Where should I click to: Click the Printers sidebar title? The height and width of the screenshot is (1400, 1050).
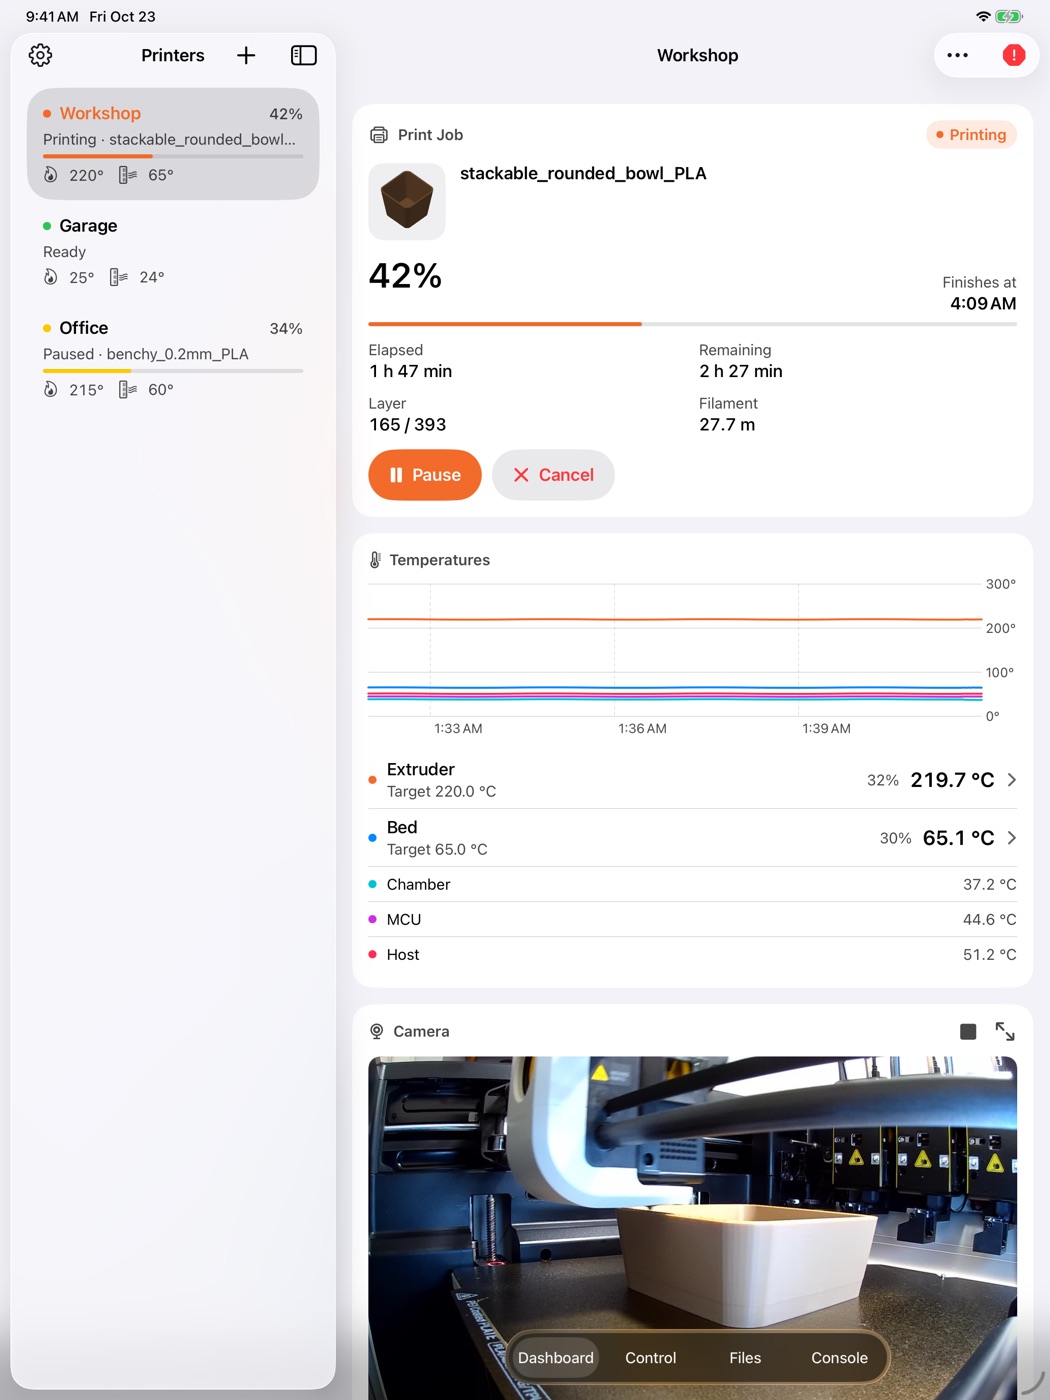(x=173, y=55)
